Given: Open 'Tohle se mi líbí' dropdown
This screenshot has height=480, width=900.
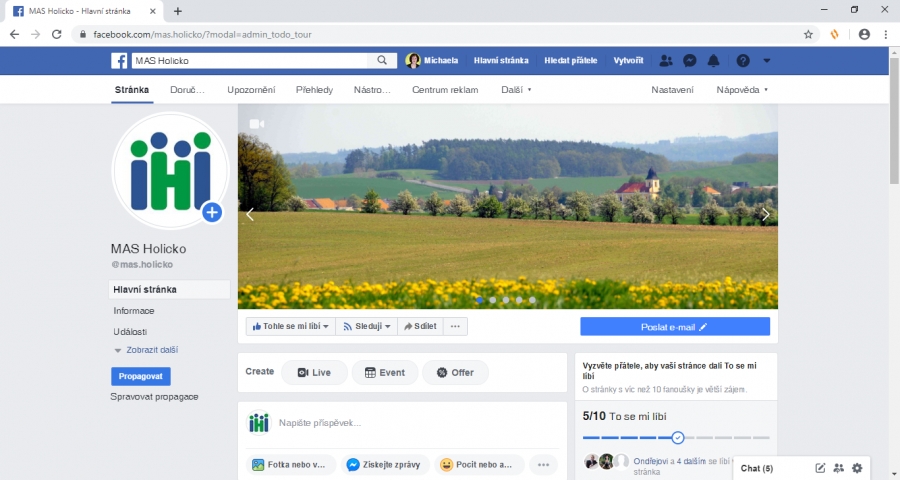Looking at the screenshot, I should (291, 326).
